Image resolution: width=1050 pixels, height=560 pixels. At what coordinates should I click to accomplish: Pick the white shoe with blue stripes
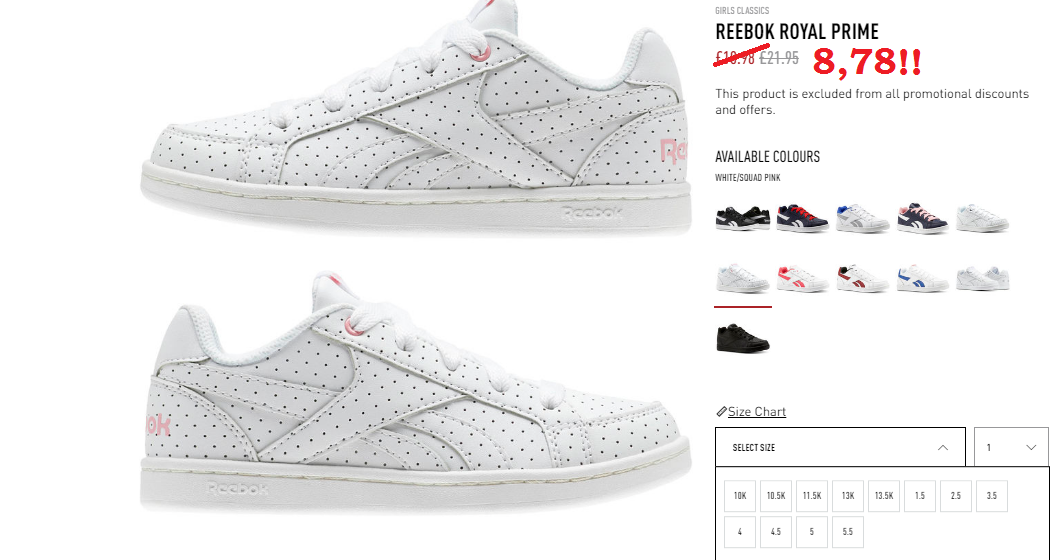click(x=923, y=278)
